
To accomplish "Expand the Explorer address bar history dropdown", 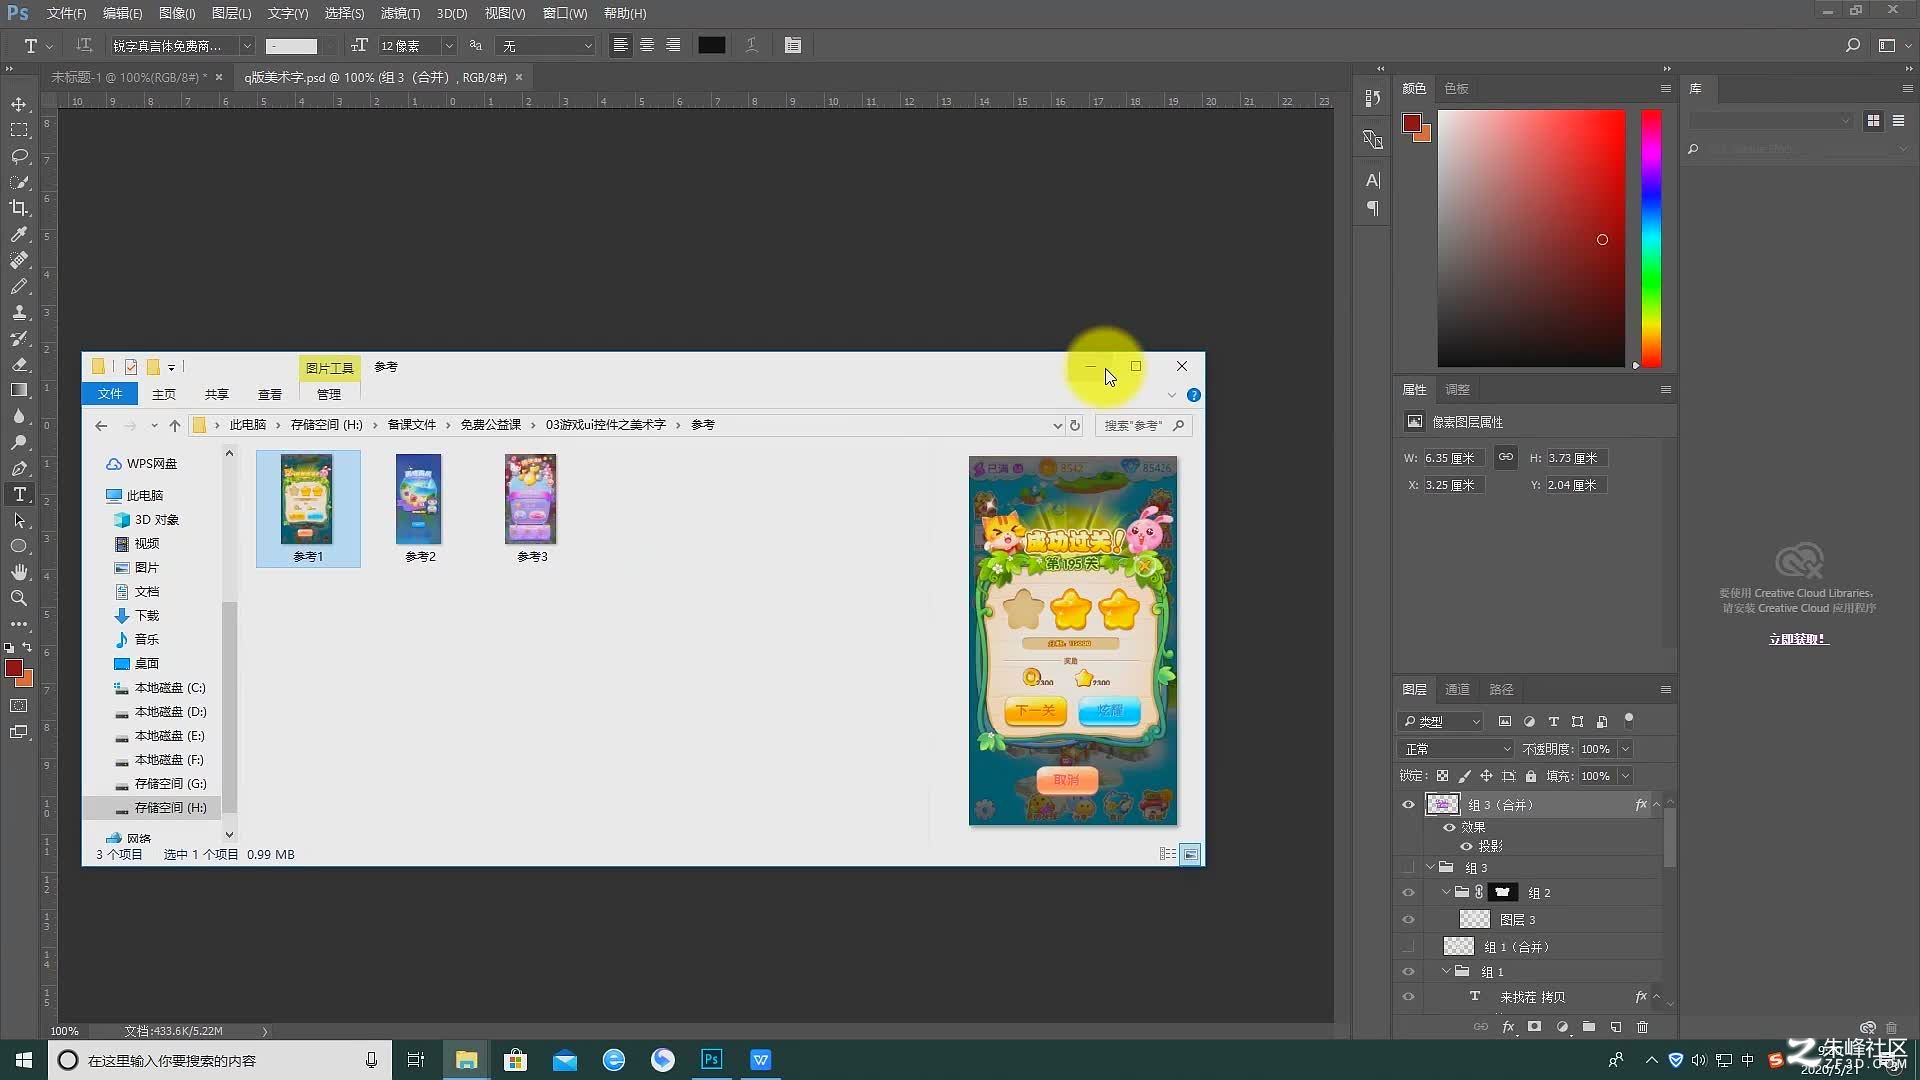I will pos(1057,426).
